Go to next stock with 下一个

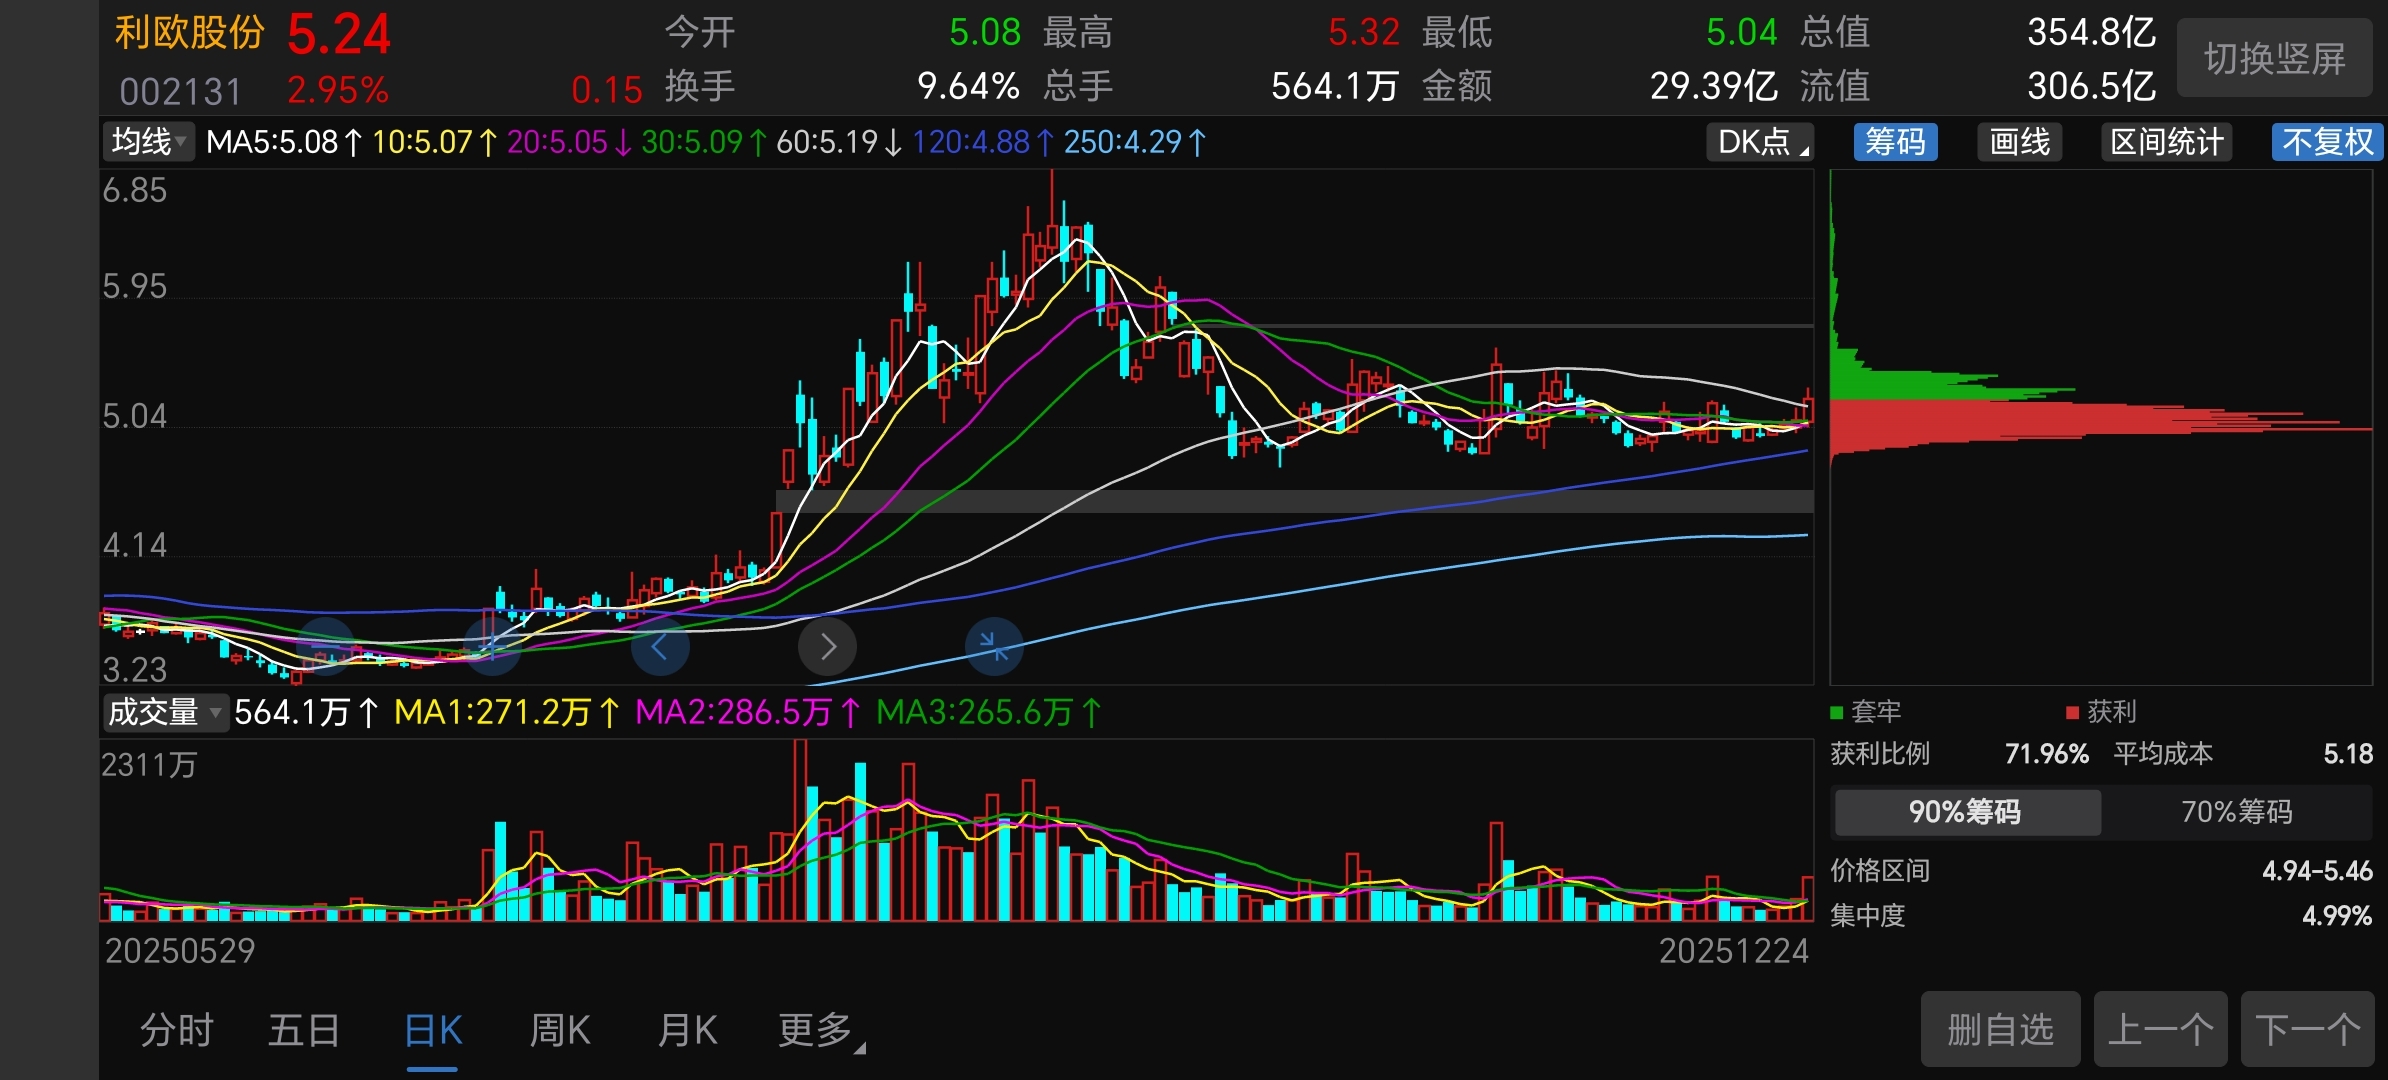(x=2307, y=1029)
